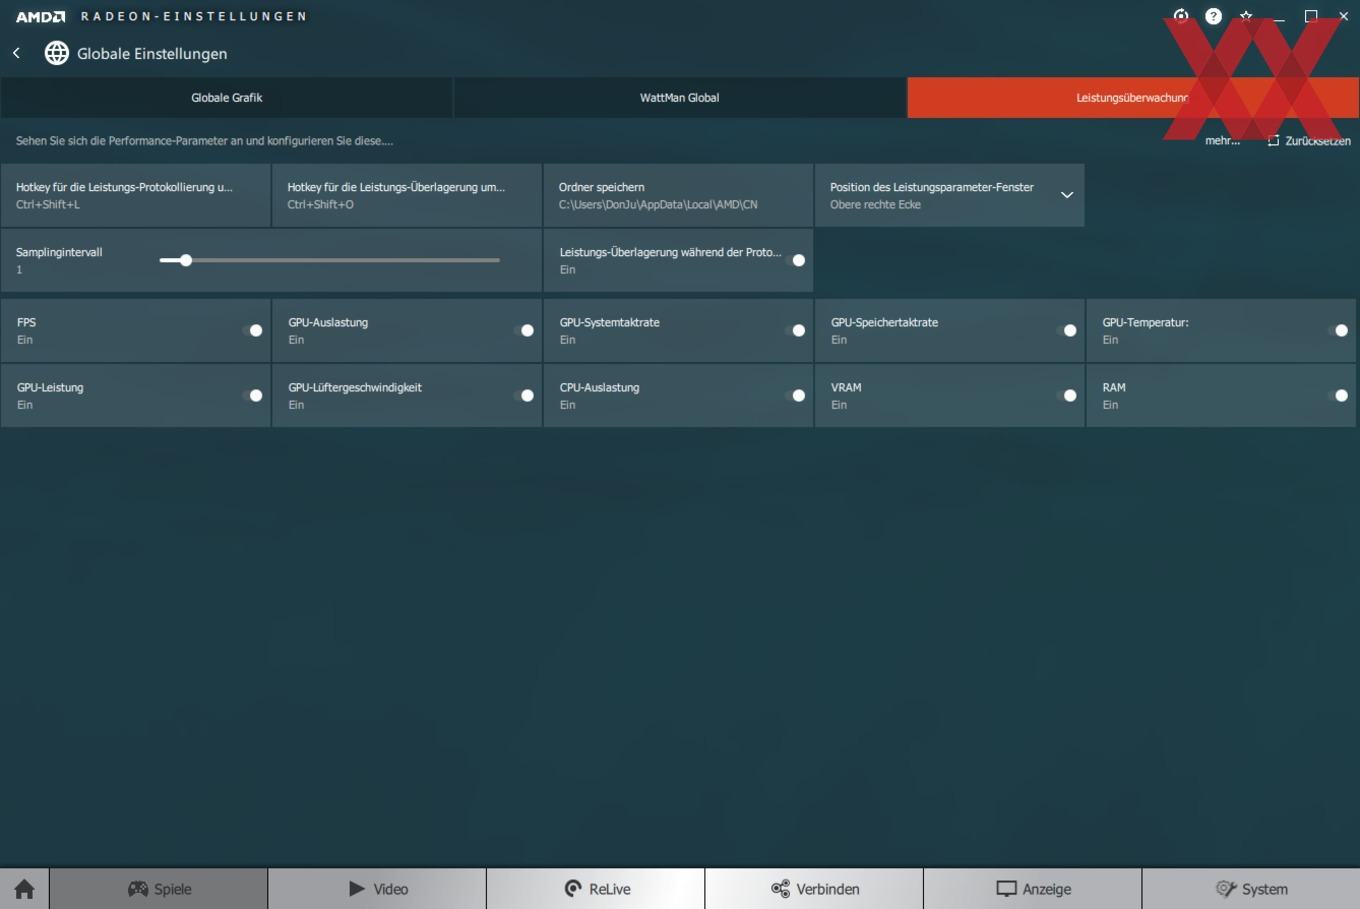Viewport: 1360px width, 909px height.
Task: Open the help question mark icon
Action: pos(1213,16)
